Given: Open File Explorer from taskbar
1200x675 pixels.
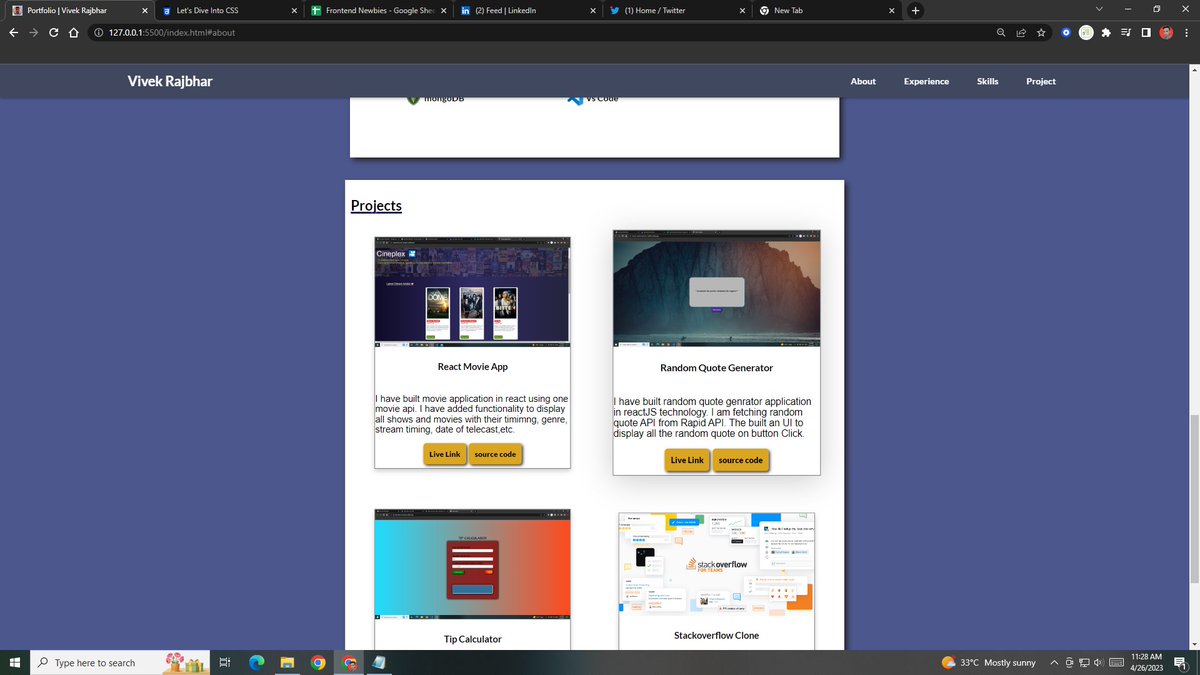Looking at the screenshot, I should 287,662.
